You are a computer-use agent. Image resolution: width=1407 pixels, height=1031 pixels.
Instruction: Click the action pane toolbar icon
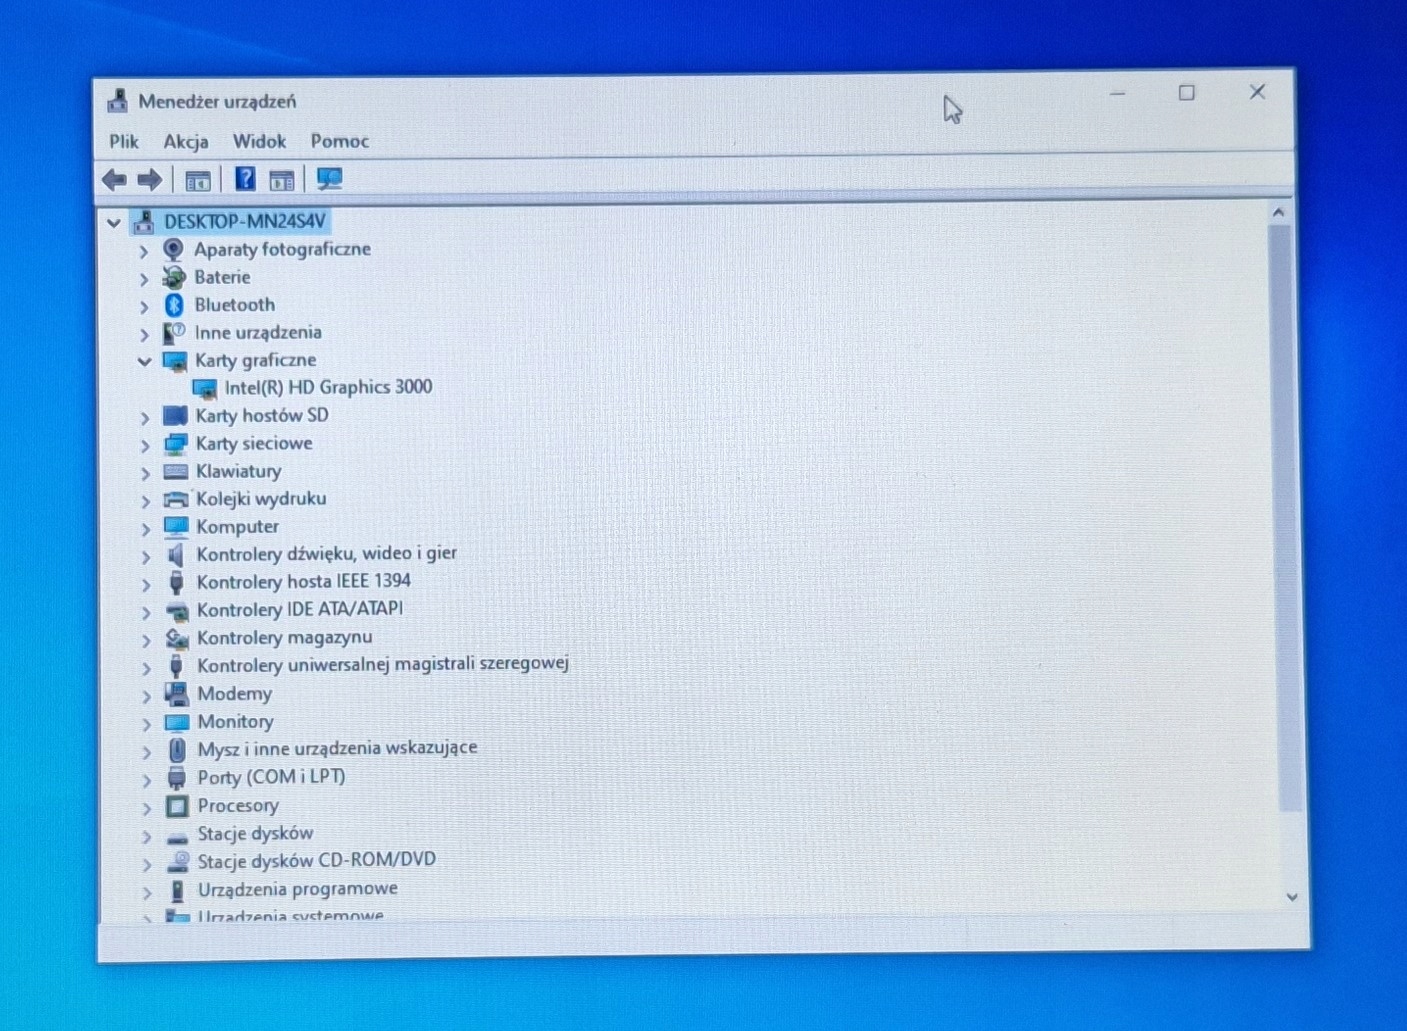coord(282,180)
